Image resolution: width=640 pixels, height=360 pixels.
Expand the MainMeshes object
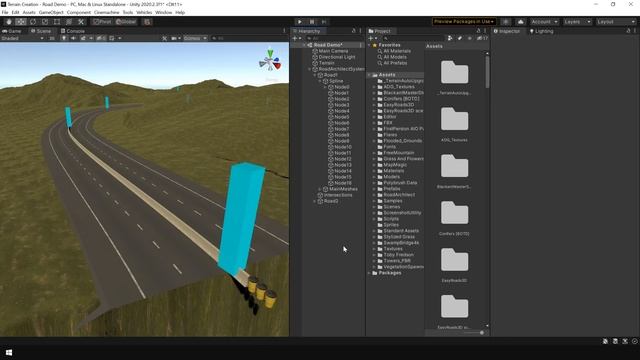(x=320, y=189)
